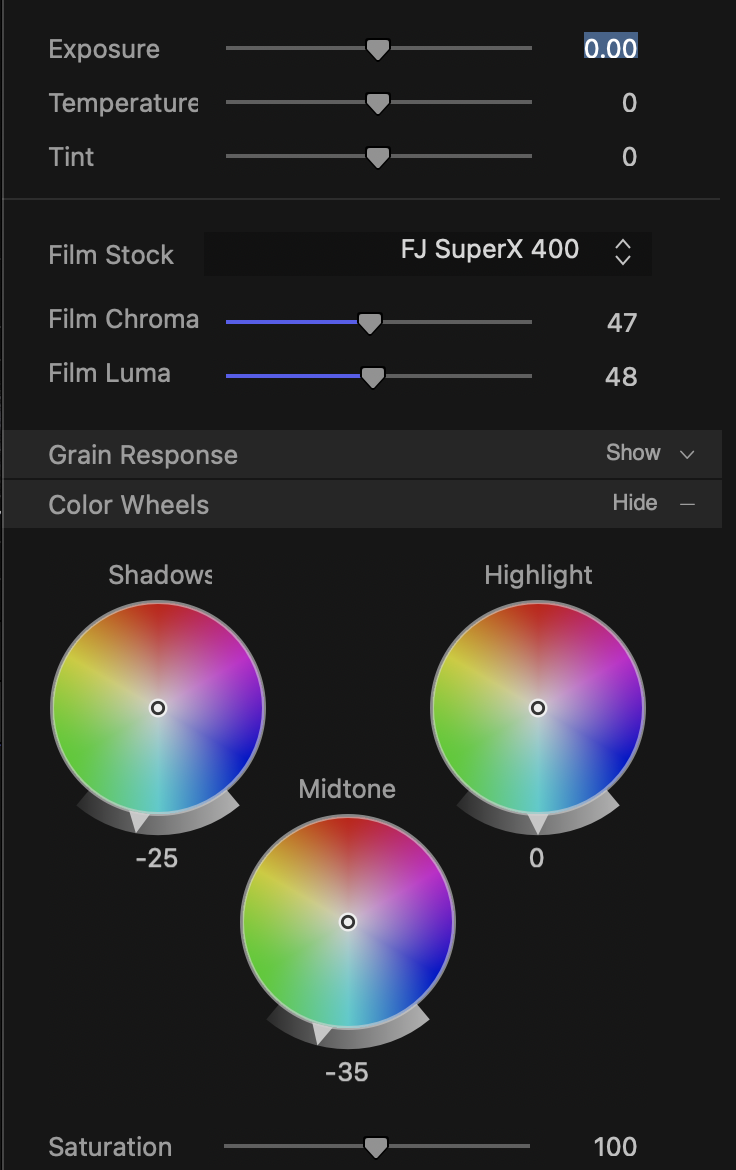Click the Highlight color wheel center point
This screenshot has width=736, height=1170.
point(538,708)
